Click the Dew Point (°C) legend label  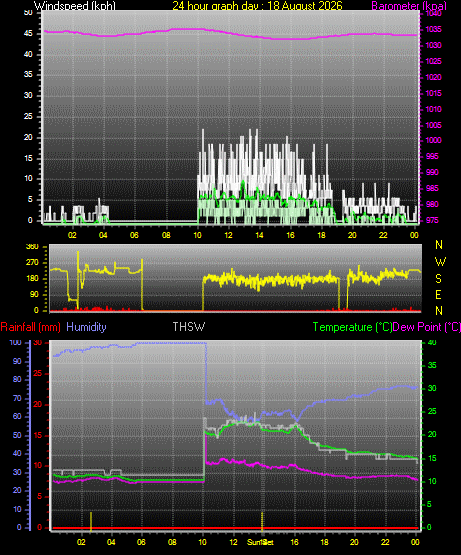(427, 327)
